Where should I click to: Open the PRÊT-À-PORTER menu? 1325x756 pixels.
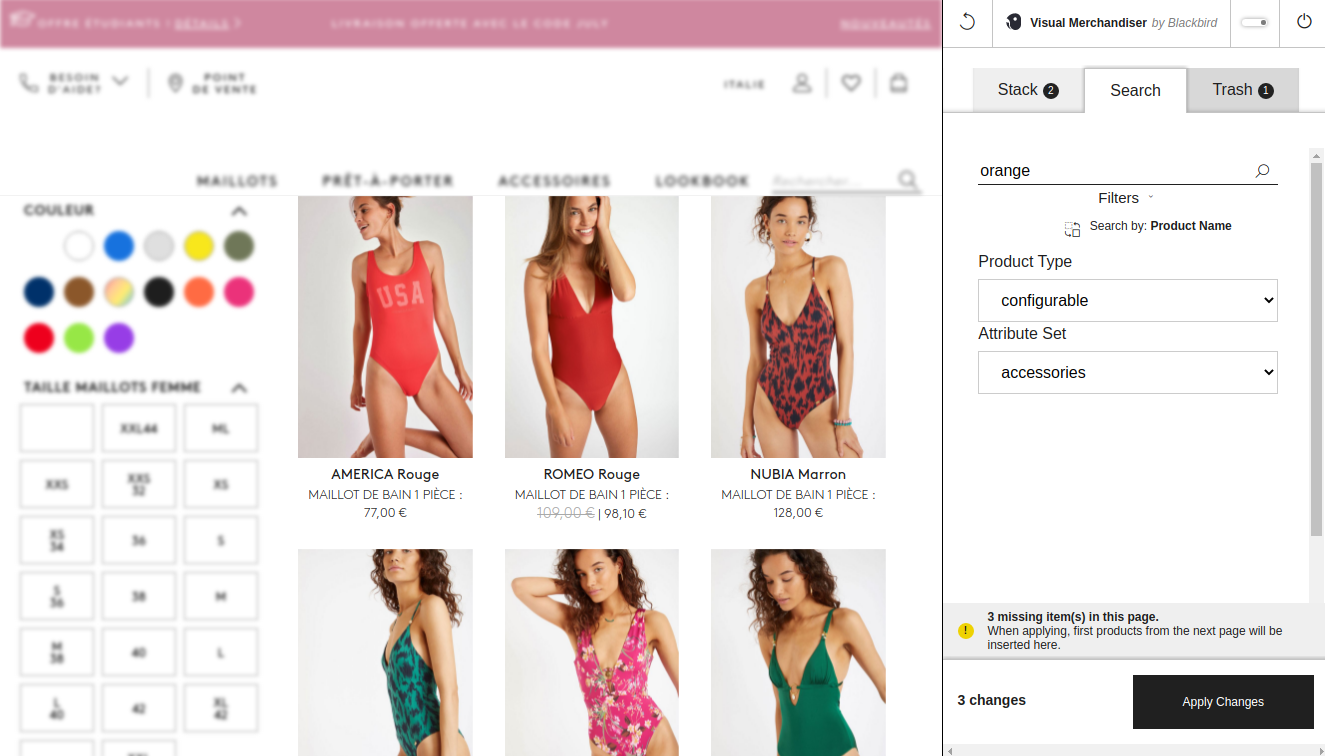click(x=388, y=181)
